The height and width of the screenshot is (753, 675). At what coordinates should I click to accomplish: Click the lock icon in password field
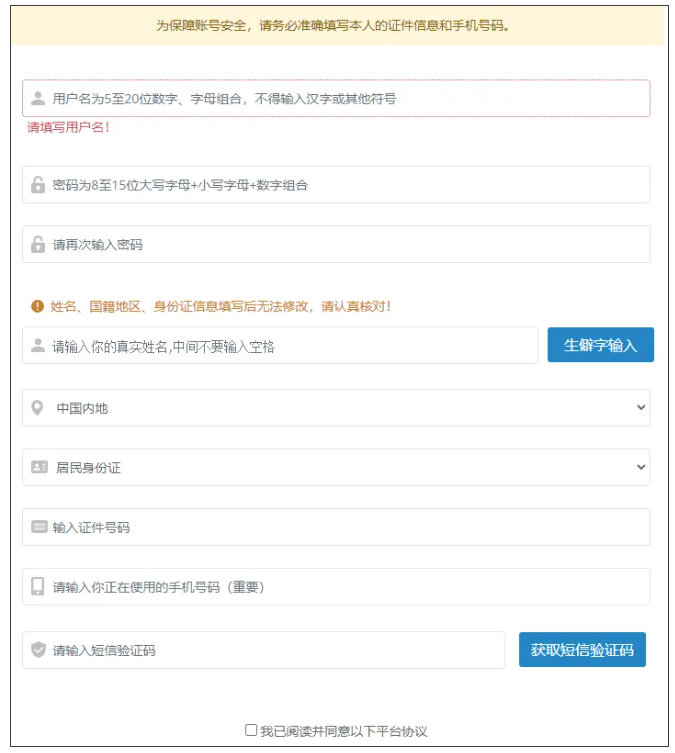pyautogui.click(x=38, y=185)
